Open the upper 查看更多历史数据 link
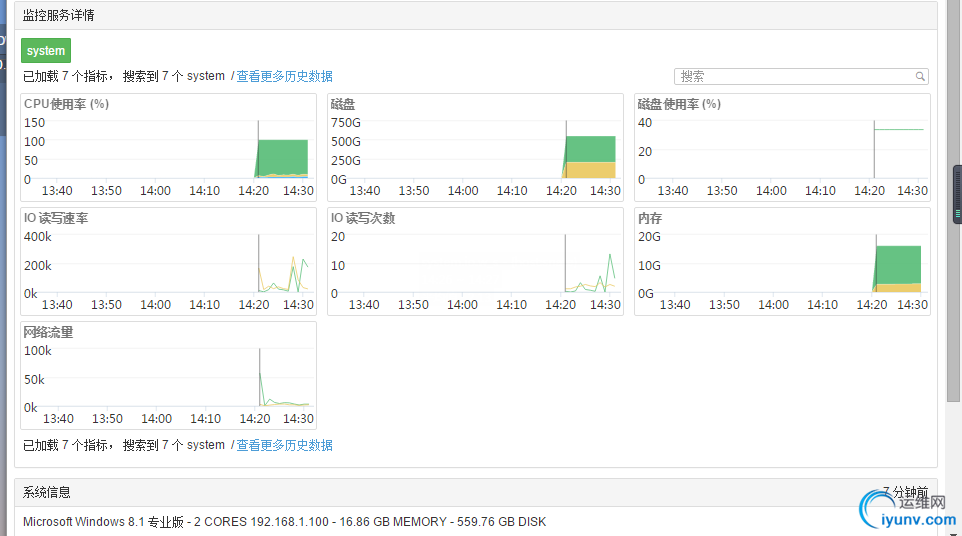Viewport: 962px width, 536px height. [285, 76]
